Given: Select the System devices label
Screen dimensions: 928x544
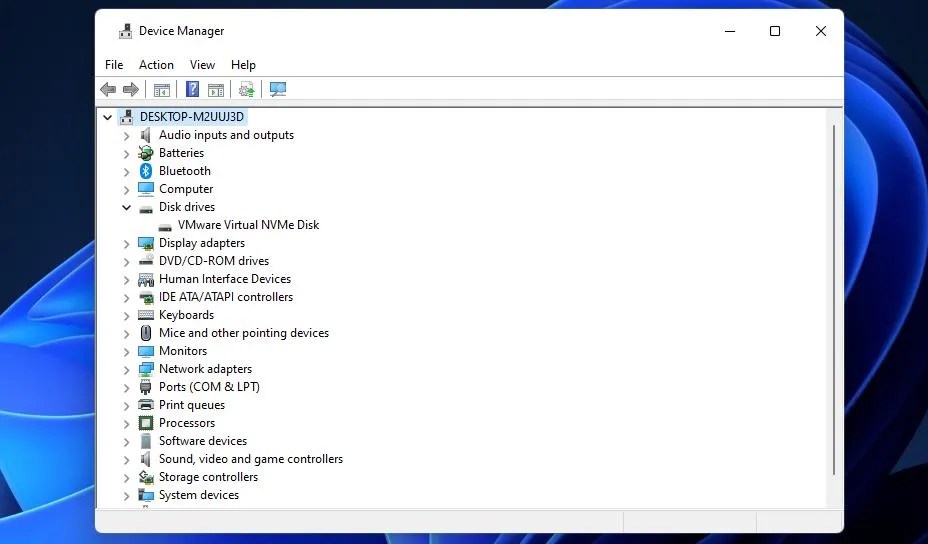Looking at the screenshot, I should [x=199, y=495].
